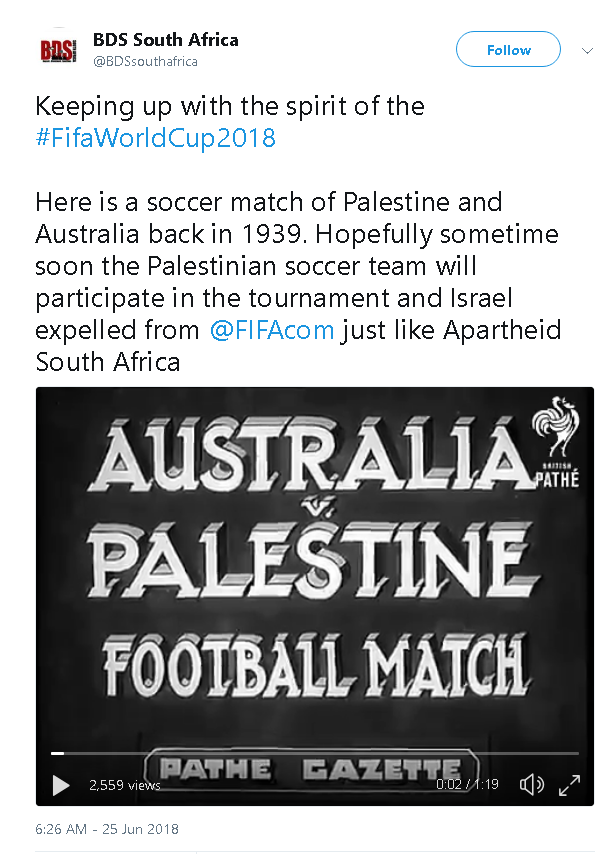This screenshot has width=615, height=854.
Task: Open the 6:26 AM - 25 Jun 2018 timestamp
Action: [107, 829]
